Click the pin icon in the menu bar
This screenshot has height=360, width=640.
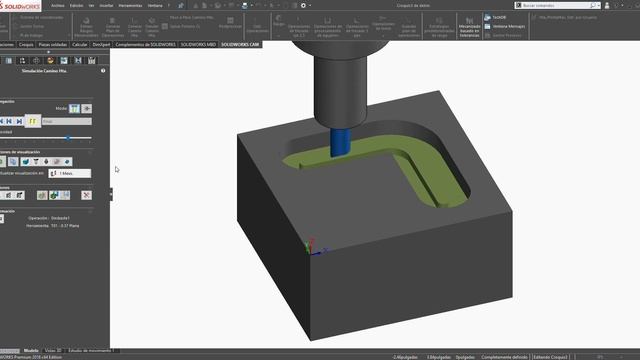pos(181,6)
